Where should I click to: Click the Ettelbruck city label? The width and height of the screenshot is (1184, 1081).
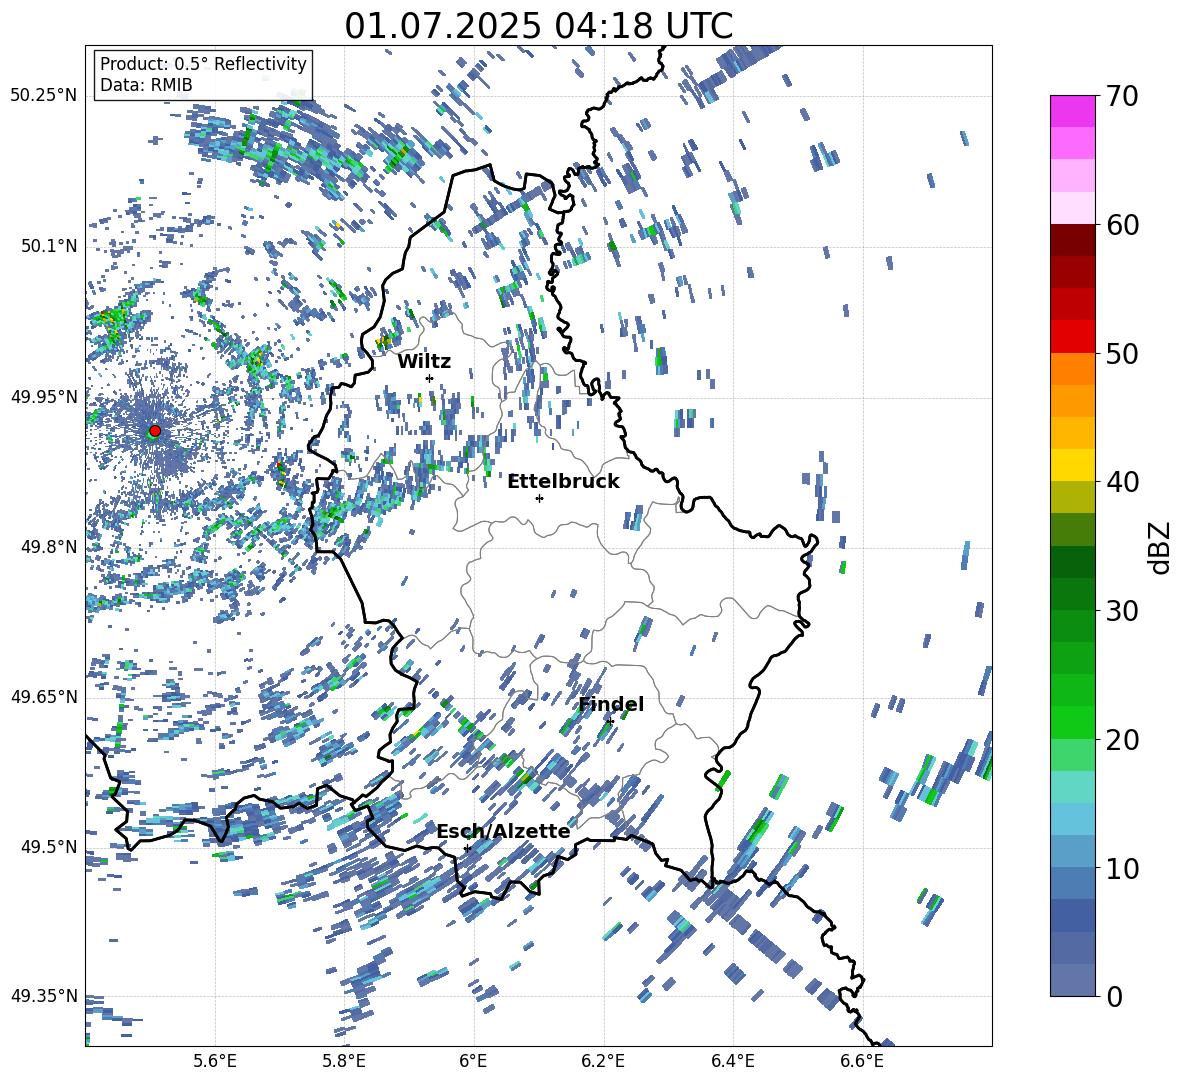pyautogui.click(x=563, y=482)
